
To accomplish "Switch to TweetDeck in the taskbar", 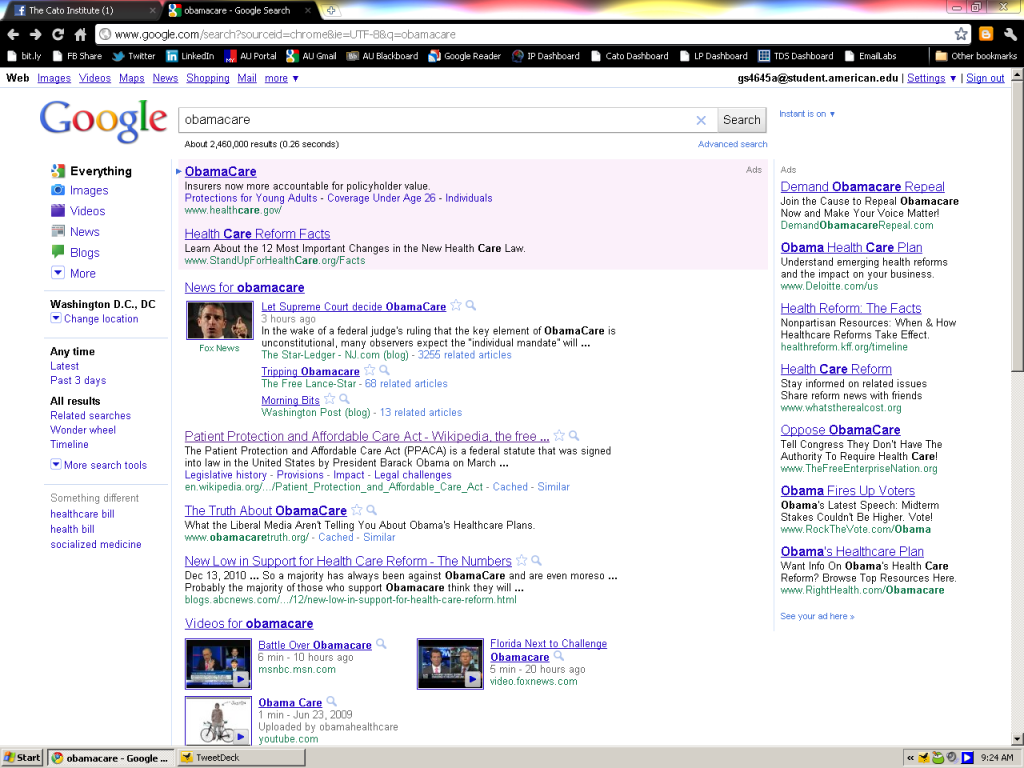I will (242, 758).
